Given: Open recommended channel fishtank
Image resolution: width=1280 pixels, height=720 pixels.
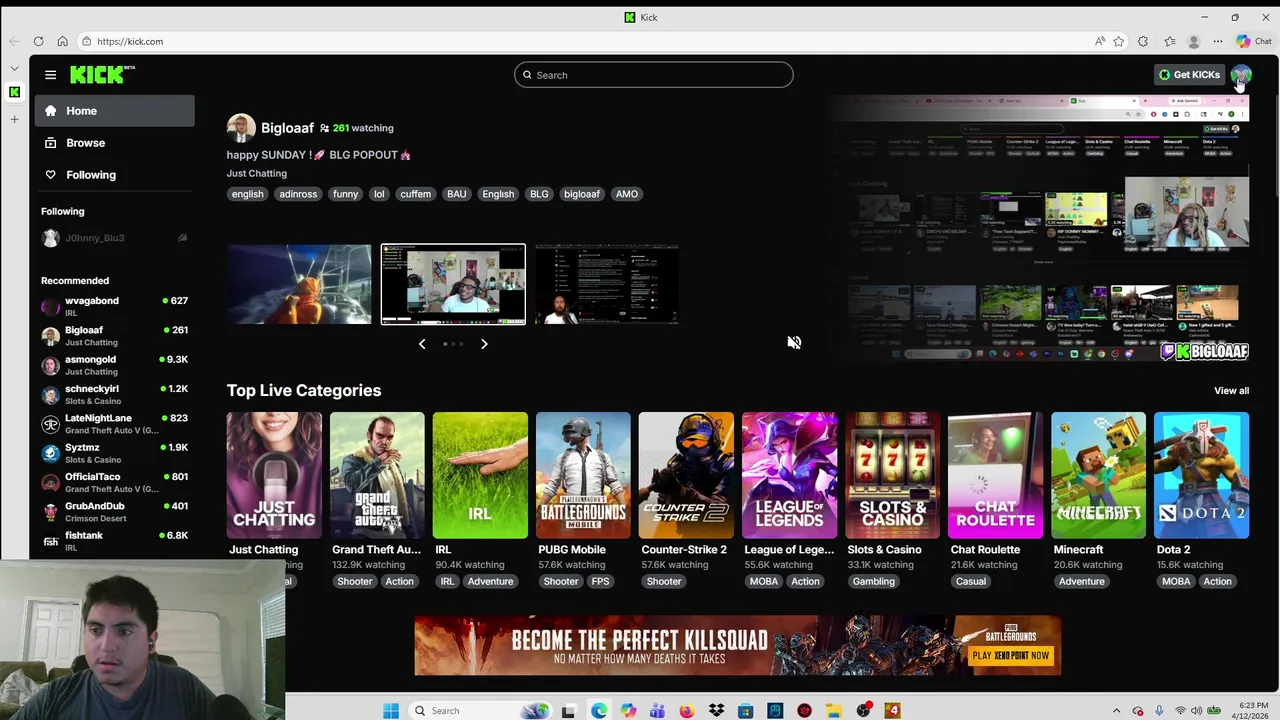Looking at the screenshot, I should [x=115, y=541].
